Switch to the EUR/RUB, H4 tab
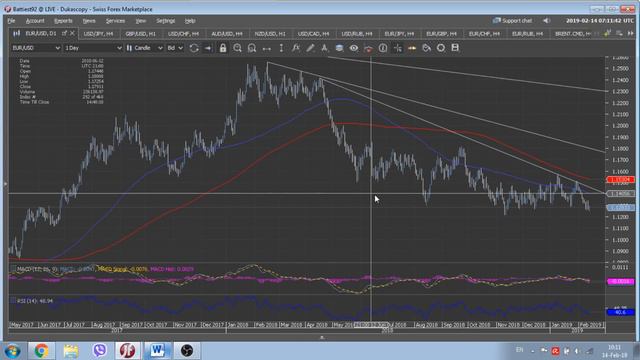 527,33
